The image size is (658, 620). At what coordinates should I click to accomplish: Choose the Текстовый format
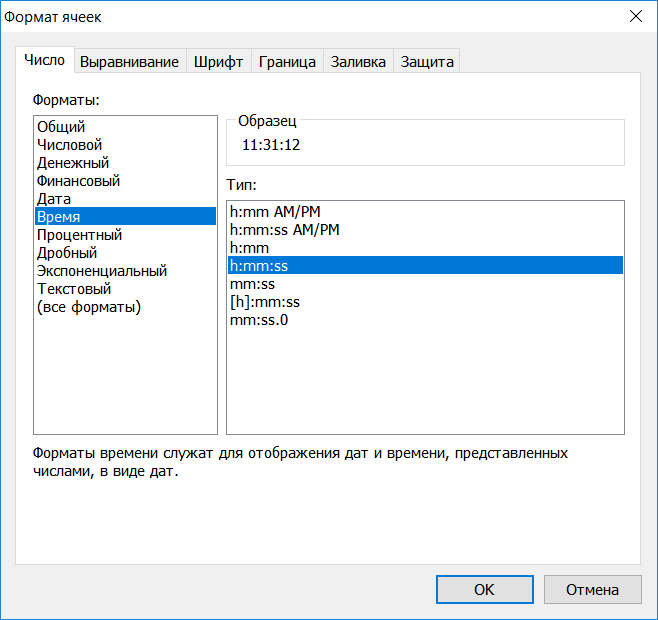click(125, 289)
